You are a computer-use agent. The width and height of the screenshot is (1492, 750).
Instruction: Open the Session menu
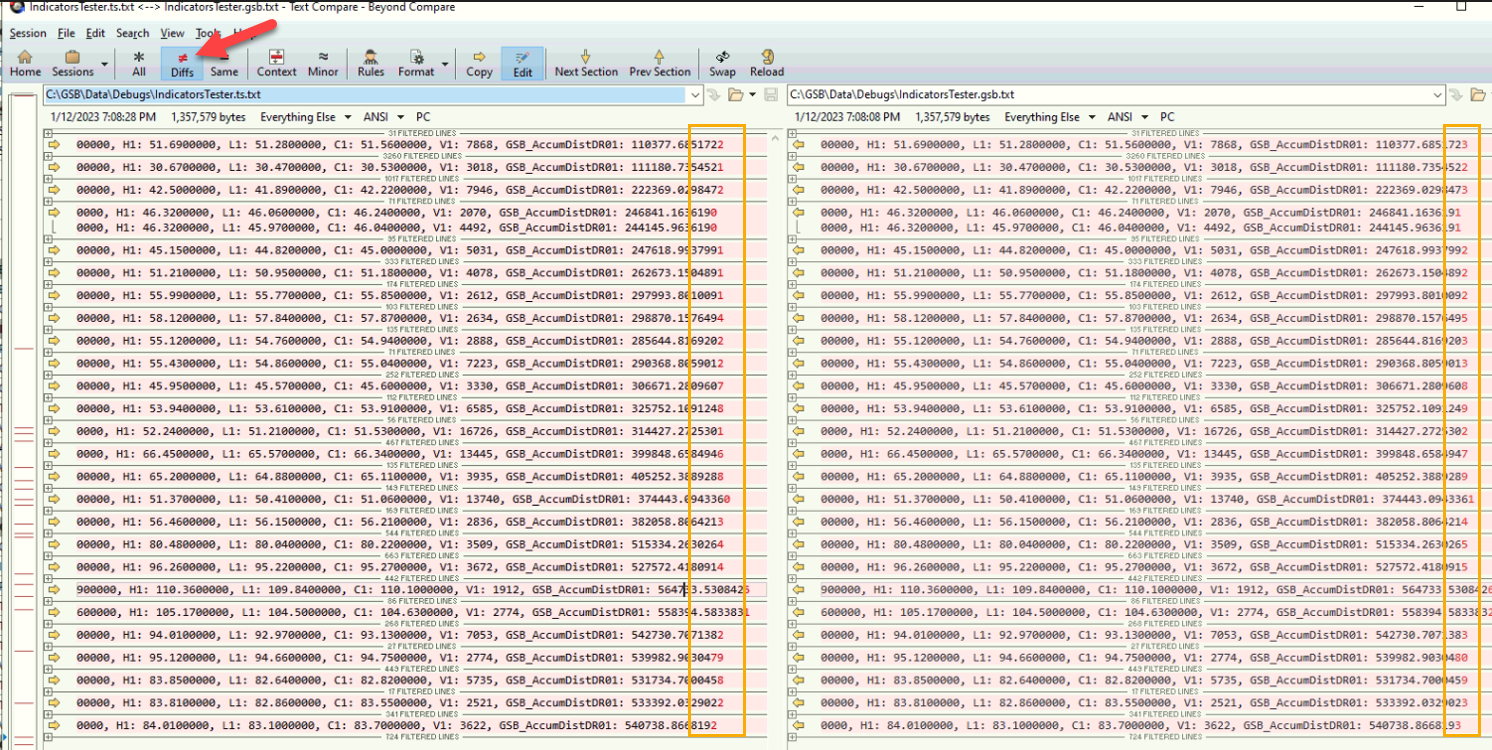[28, 33]
